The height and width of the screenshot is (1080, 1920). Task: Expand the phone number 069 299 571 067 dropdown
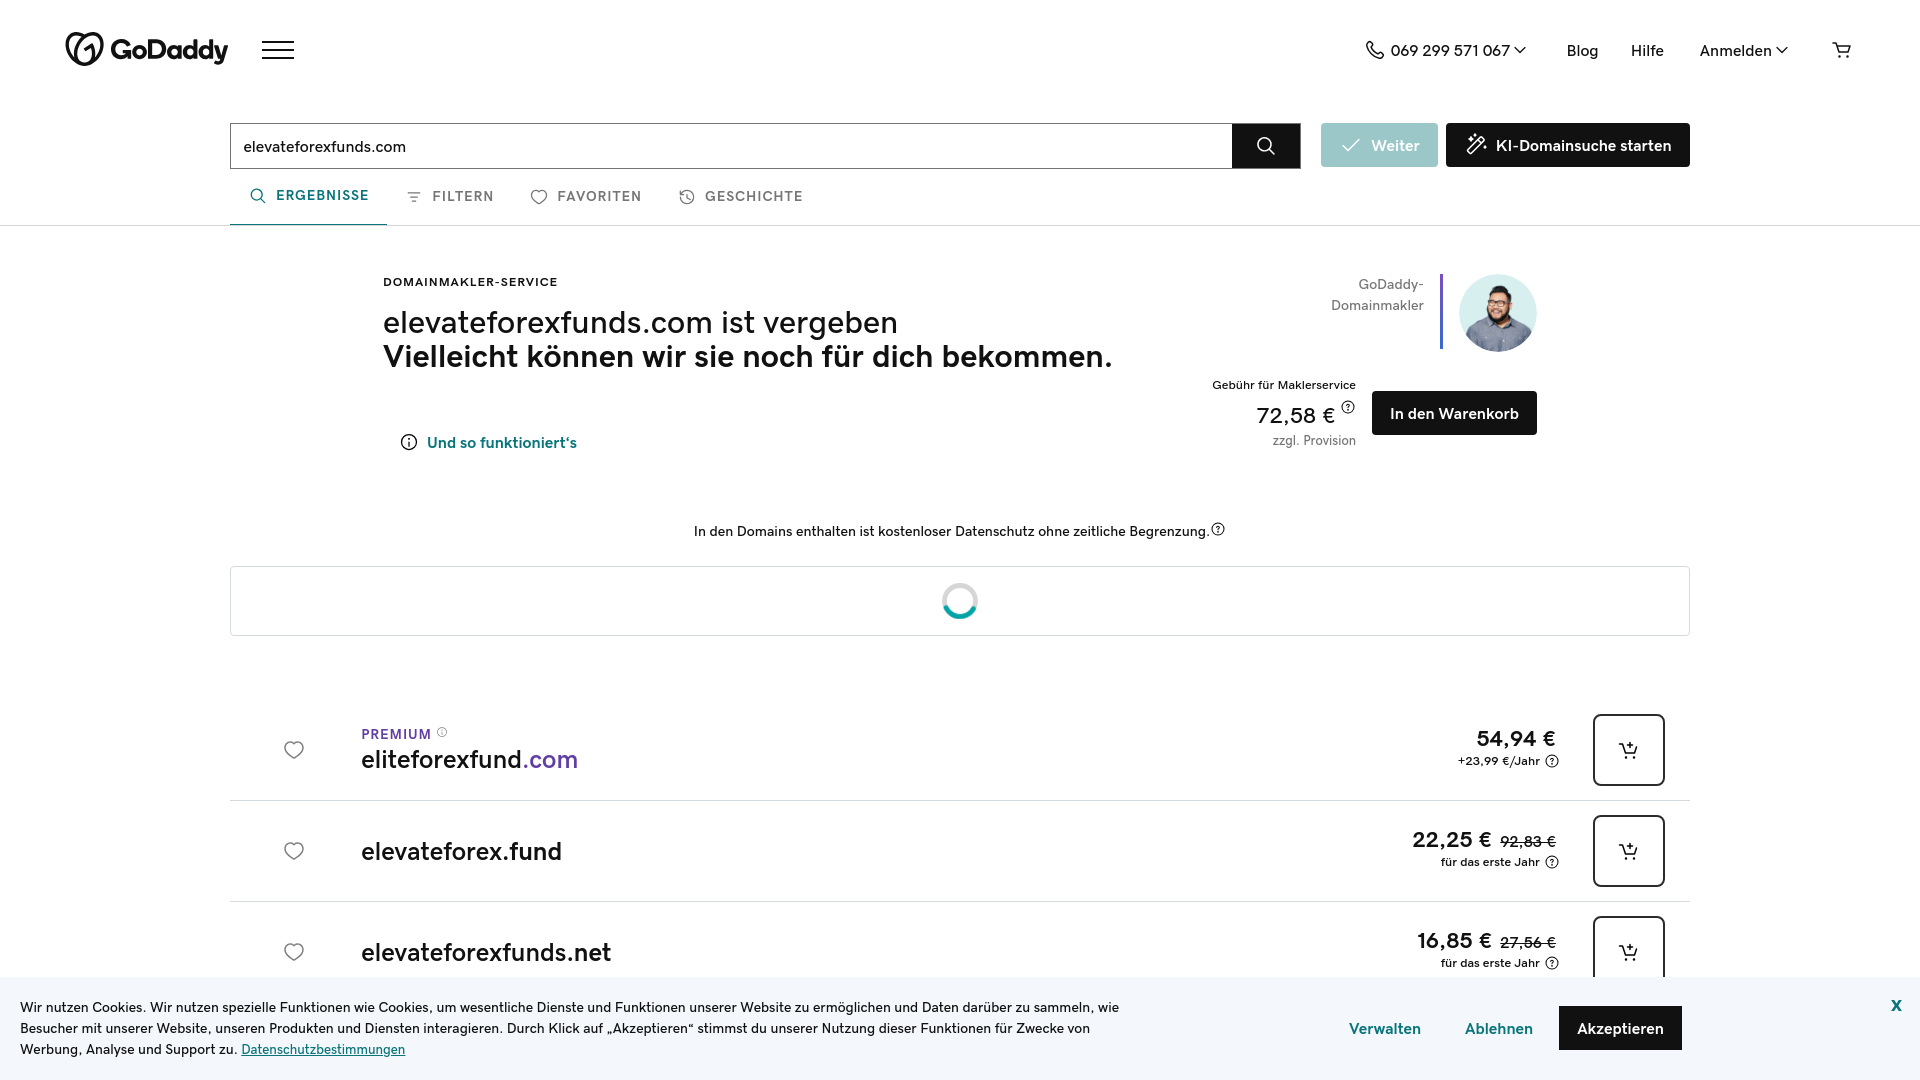coord(1458,50)
